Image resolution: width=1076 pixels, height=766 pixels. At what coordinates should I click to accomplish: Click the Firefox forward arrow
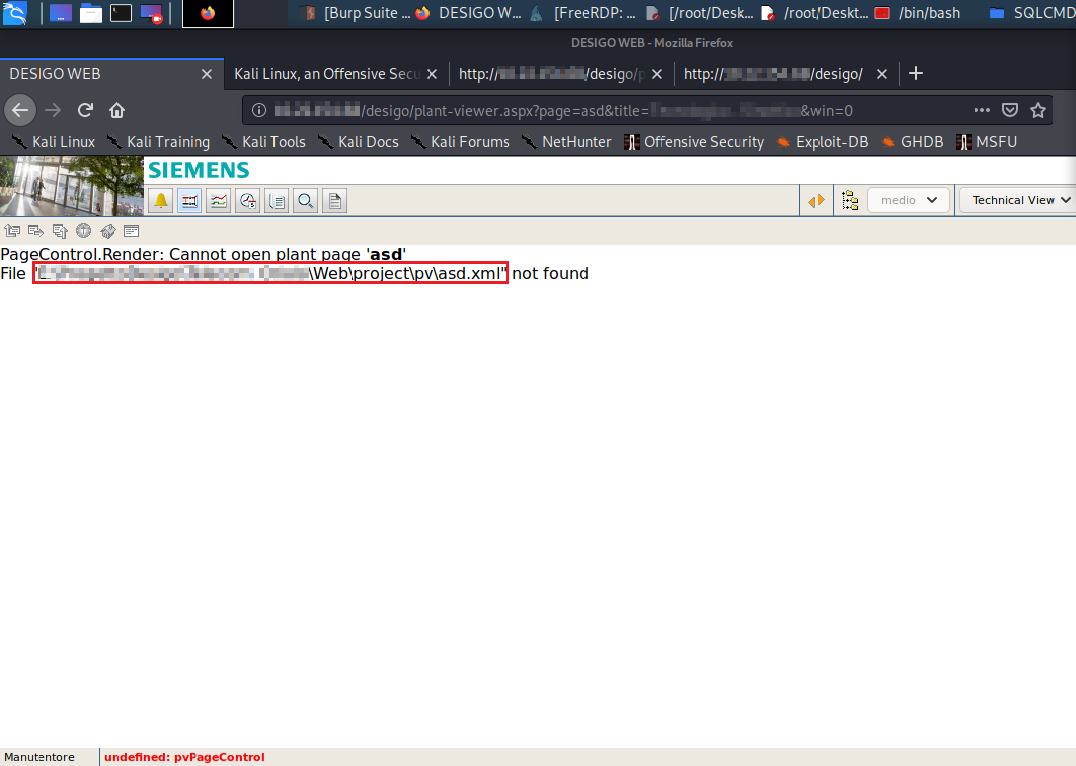(53, 110)
